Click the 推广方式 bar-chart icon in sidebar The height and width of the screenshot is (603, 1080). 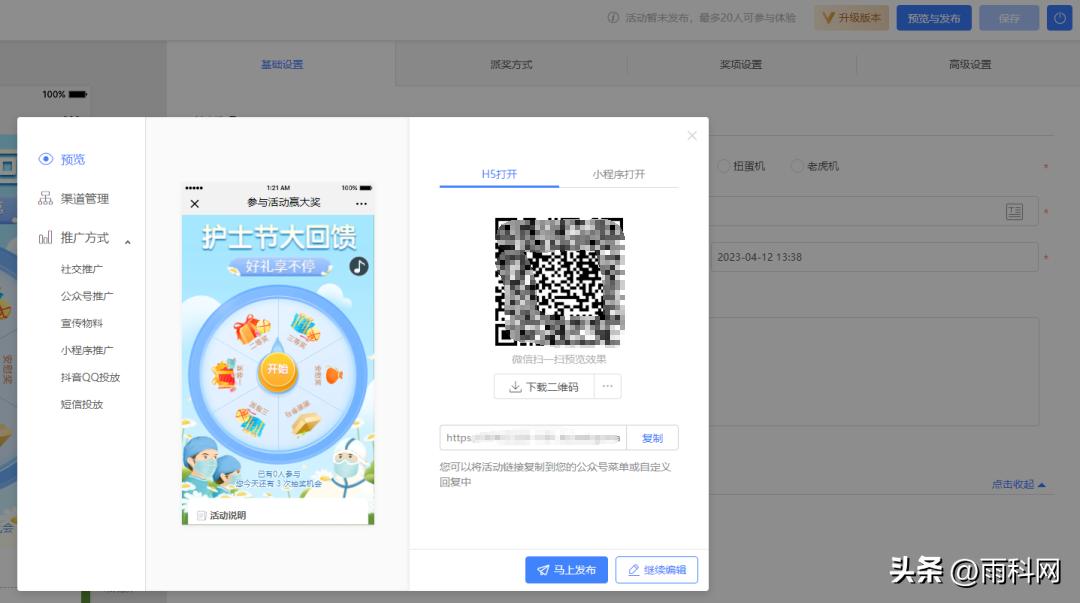click(45, 238)
